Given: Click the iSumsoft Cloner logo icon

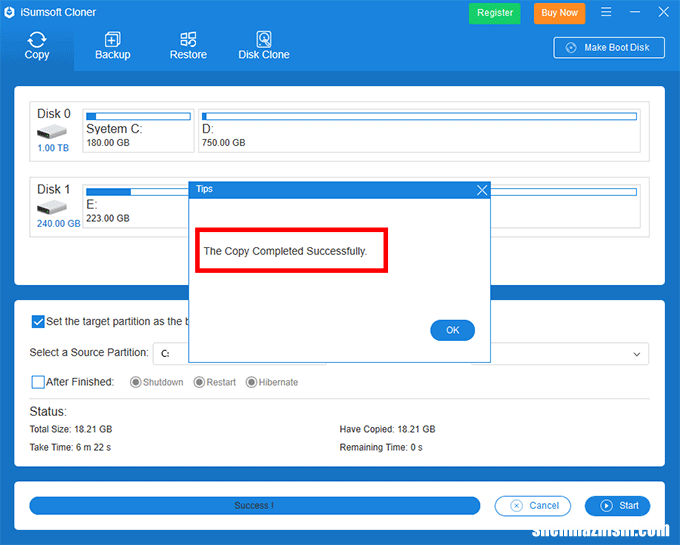Looking at the screenshot, I should 9,13.
